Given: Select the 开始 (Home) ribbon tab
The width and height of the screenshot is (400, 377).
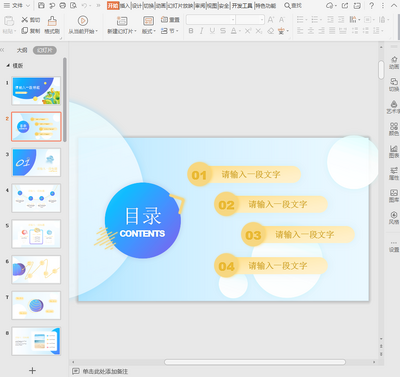Looking at the screenshot, I should (113, 6).
